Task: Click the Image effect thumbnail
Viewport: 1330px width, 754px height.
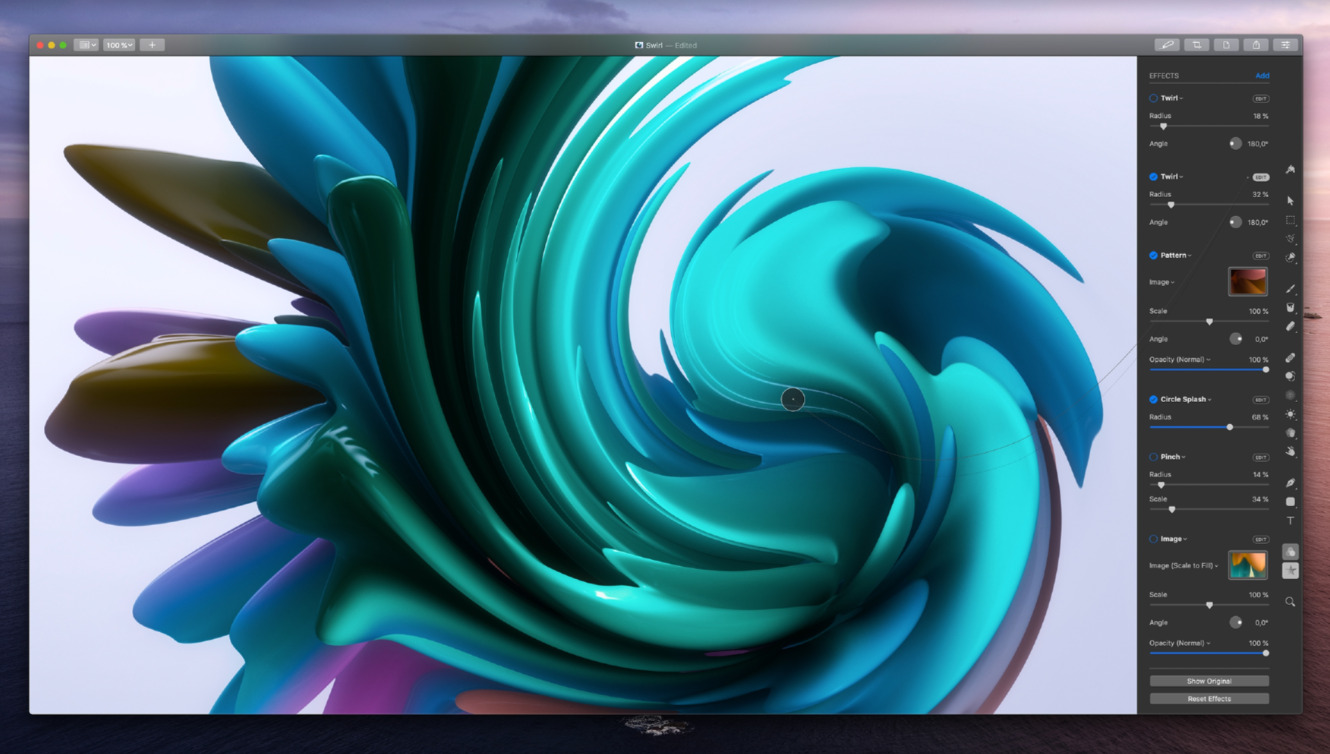Action: 1248,565
